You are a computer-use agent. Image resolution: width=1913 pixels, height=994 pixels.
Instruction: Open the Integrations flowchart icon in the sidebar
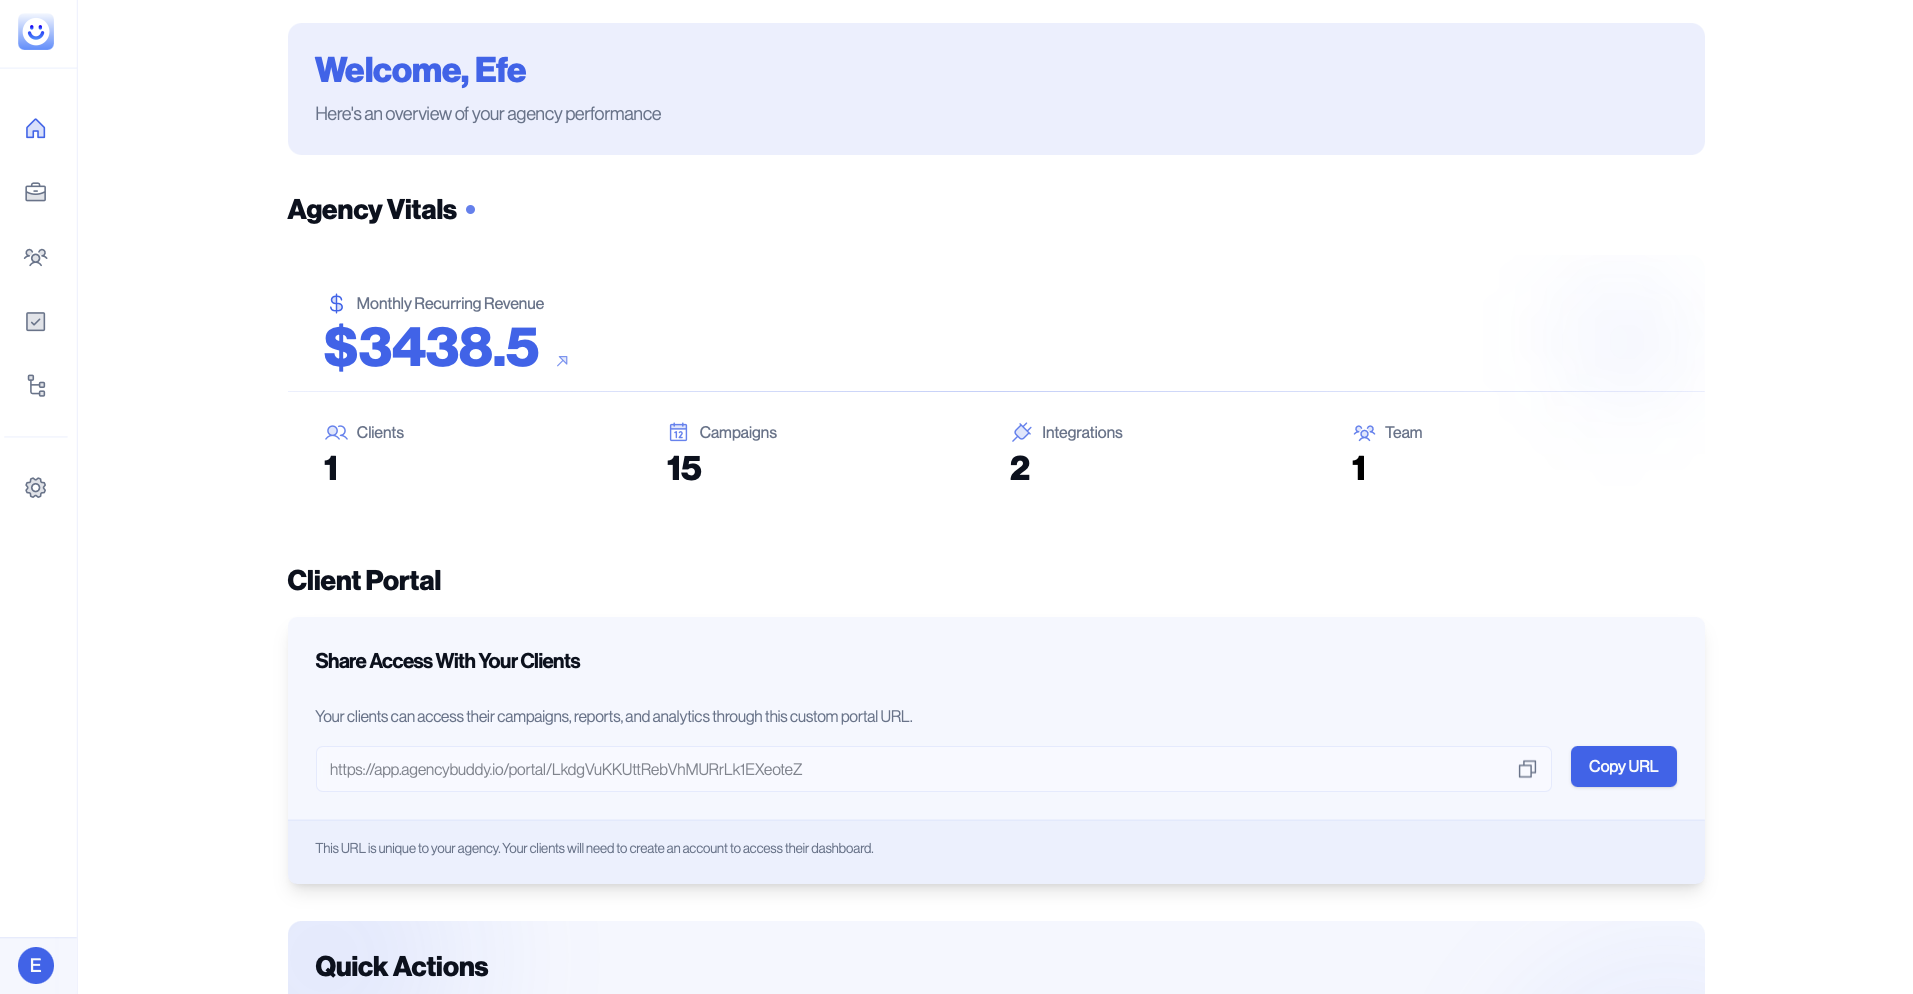[x=36, y=386]
